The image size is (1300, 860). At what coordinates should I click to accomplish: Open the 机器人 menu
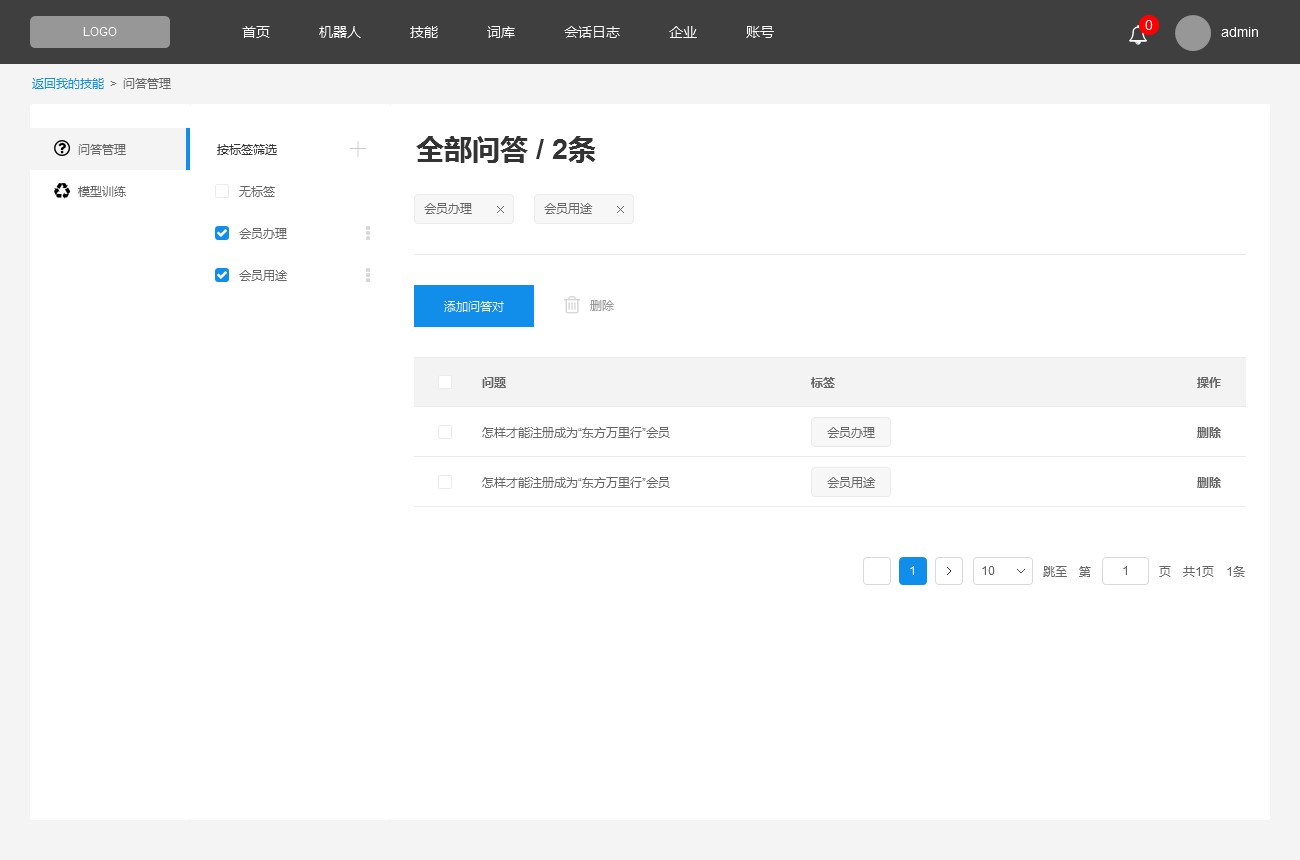340,32
